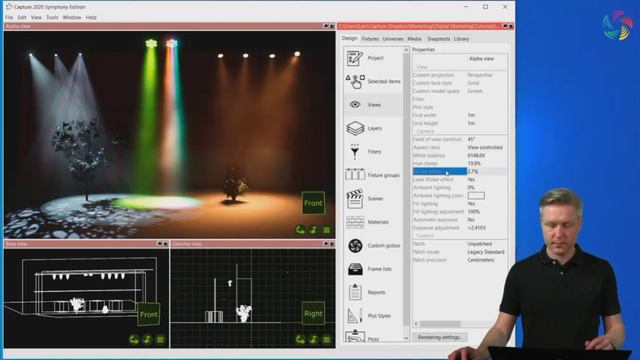Click the sidebar scroll-up arrow
The image size is (640, 360).
(406, 50)
